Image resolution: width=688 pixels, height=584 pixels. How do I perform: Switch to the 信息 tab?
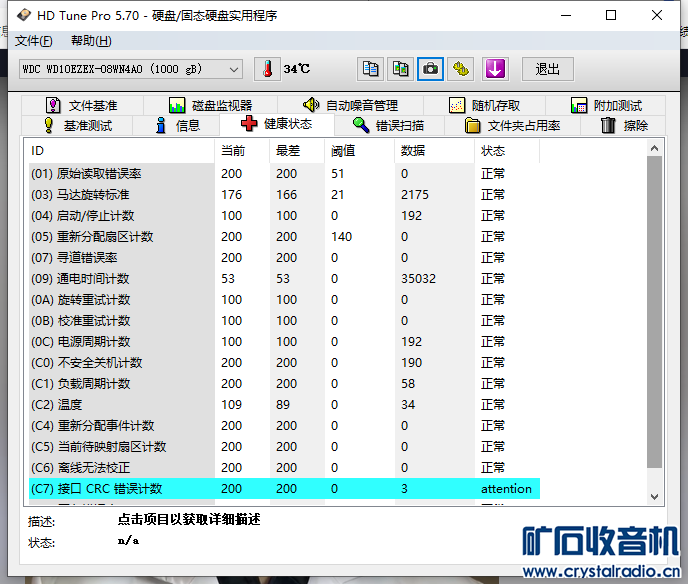[x=176, y=126]
